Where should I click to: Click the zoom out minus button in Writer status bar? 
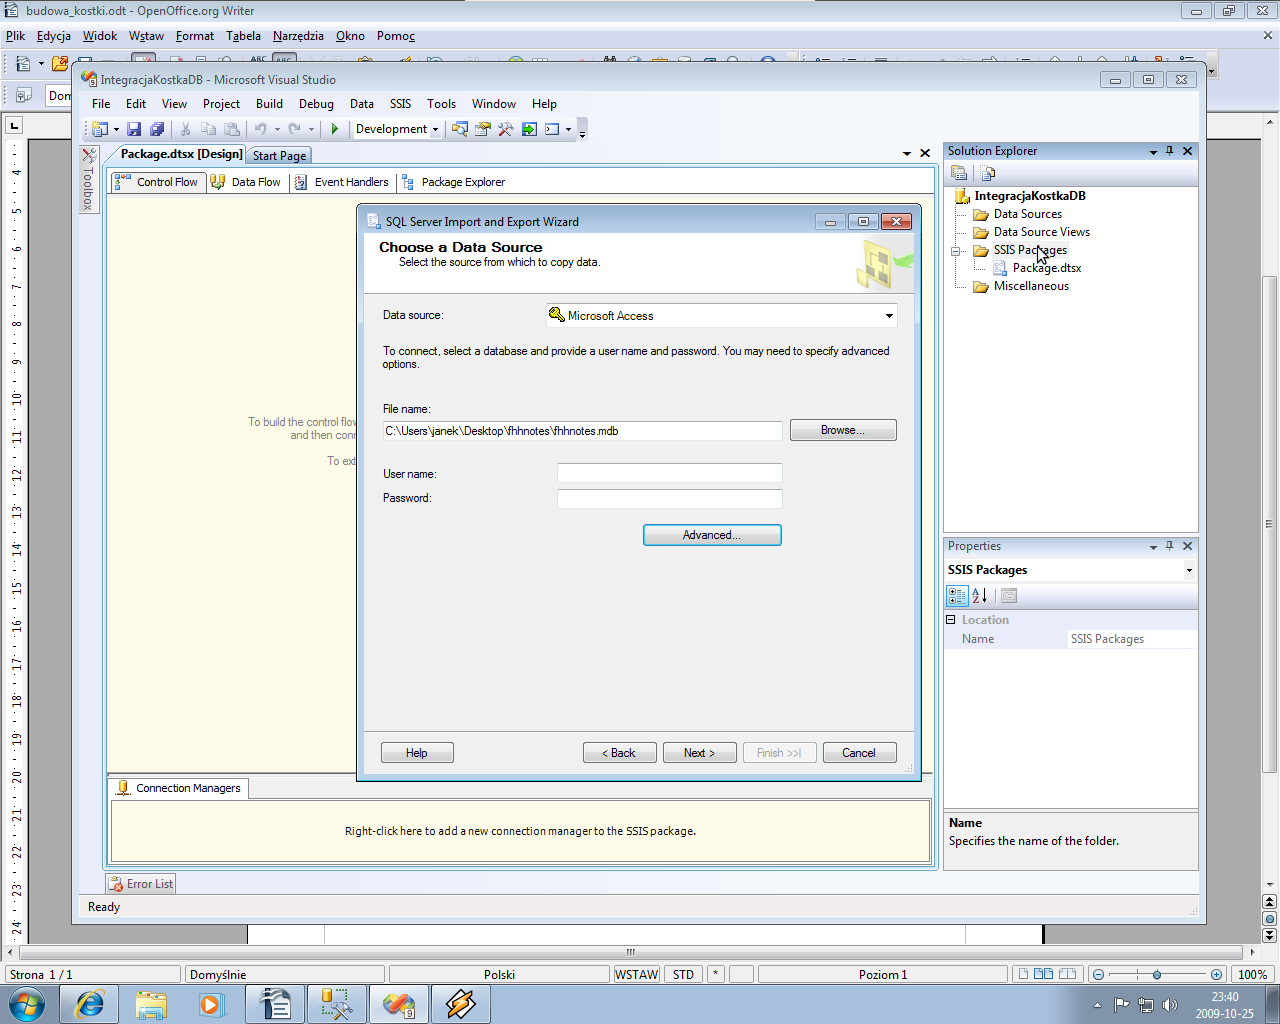(x=1098, y=974)
